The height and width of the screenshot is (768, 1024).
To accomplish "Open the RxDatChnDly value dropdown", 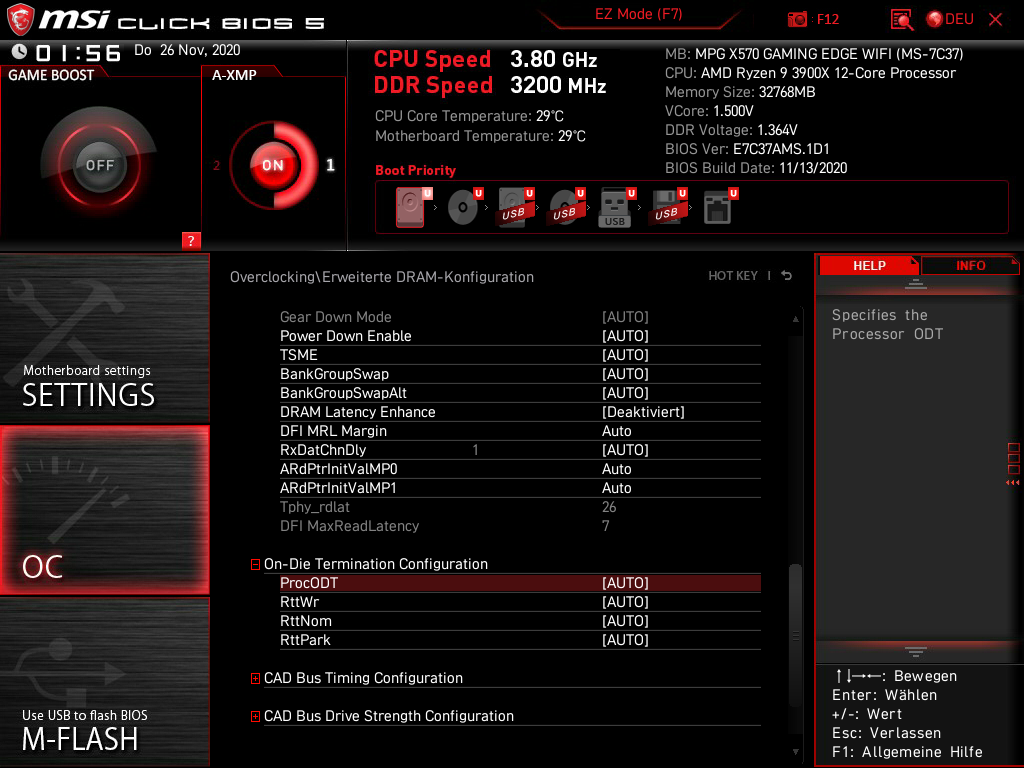I will [x=625, y=449].
